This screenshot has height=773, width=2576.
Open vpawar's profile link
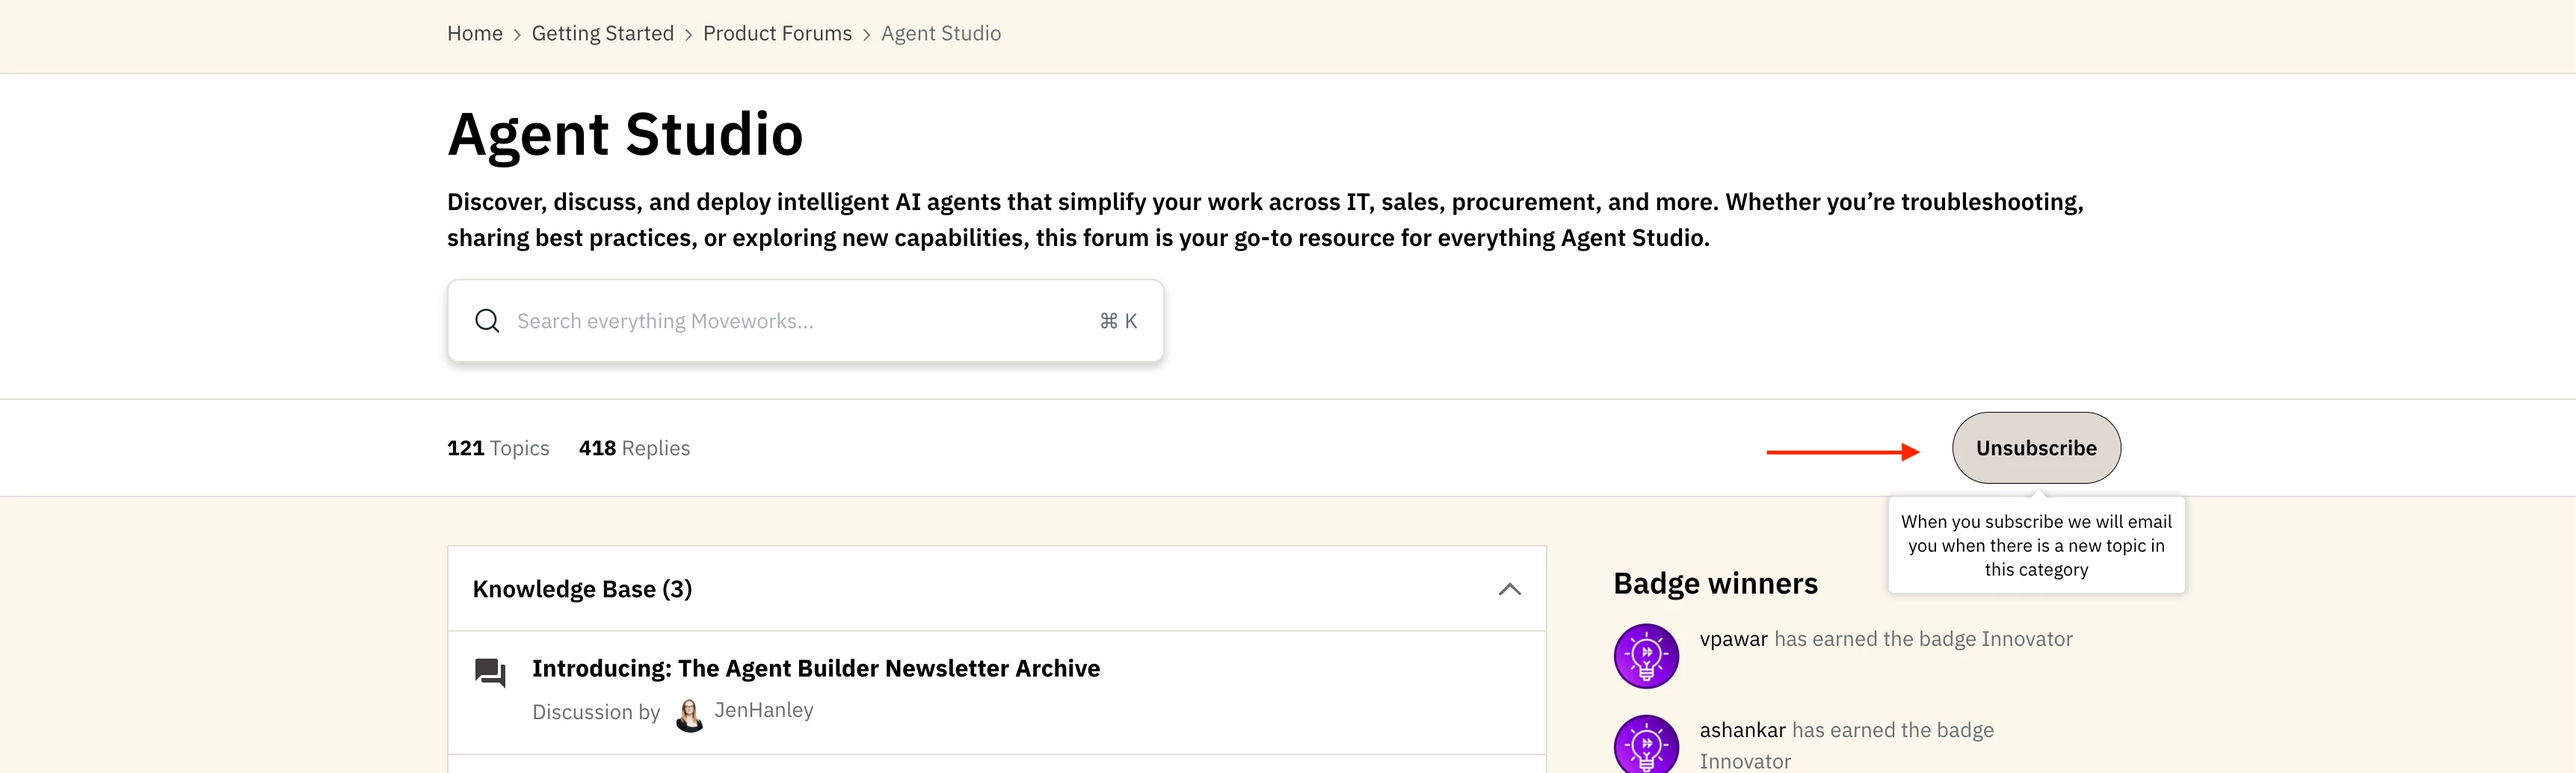tap(1733, 639)
